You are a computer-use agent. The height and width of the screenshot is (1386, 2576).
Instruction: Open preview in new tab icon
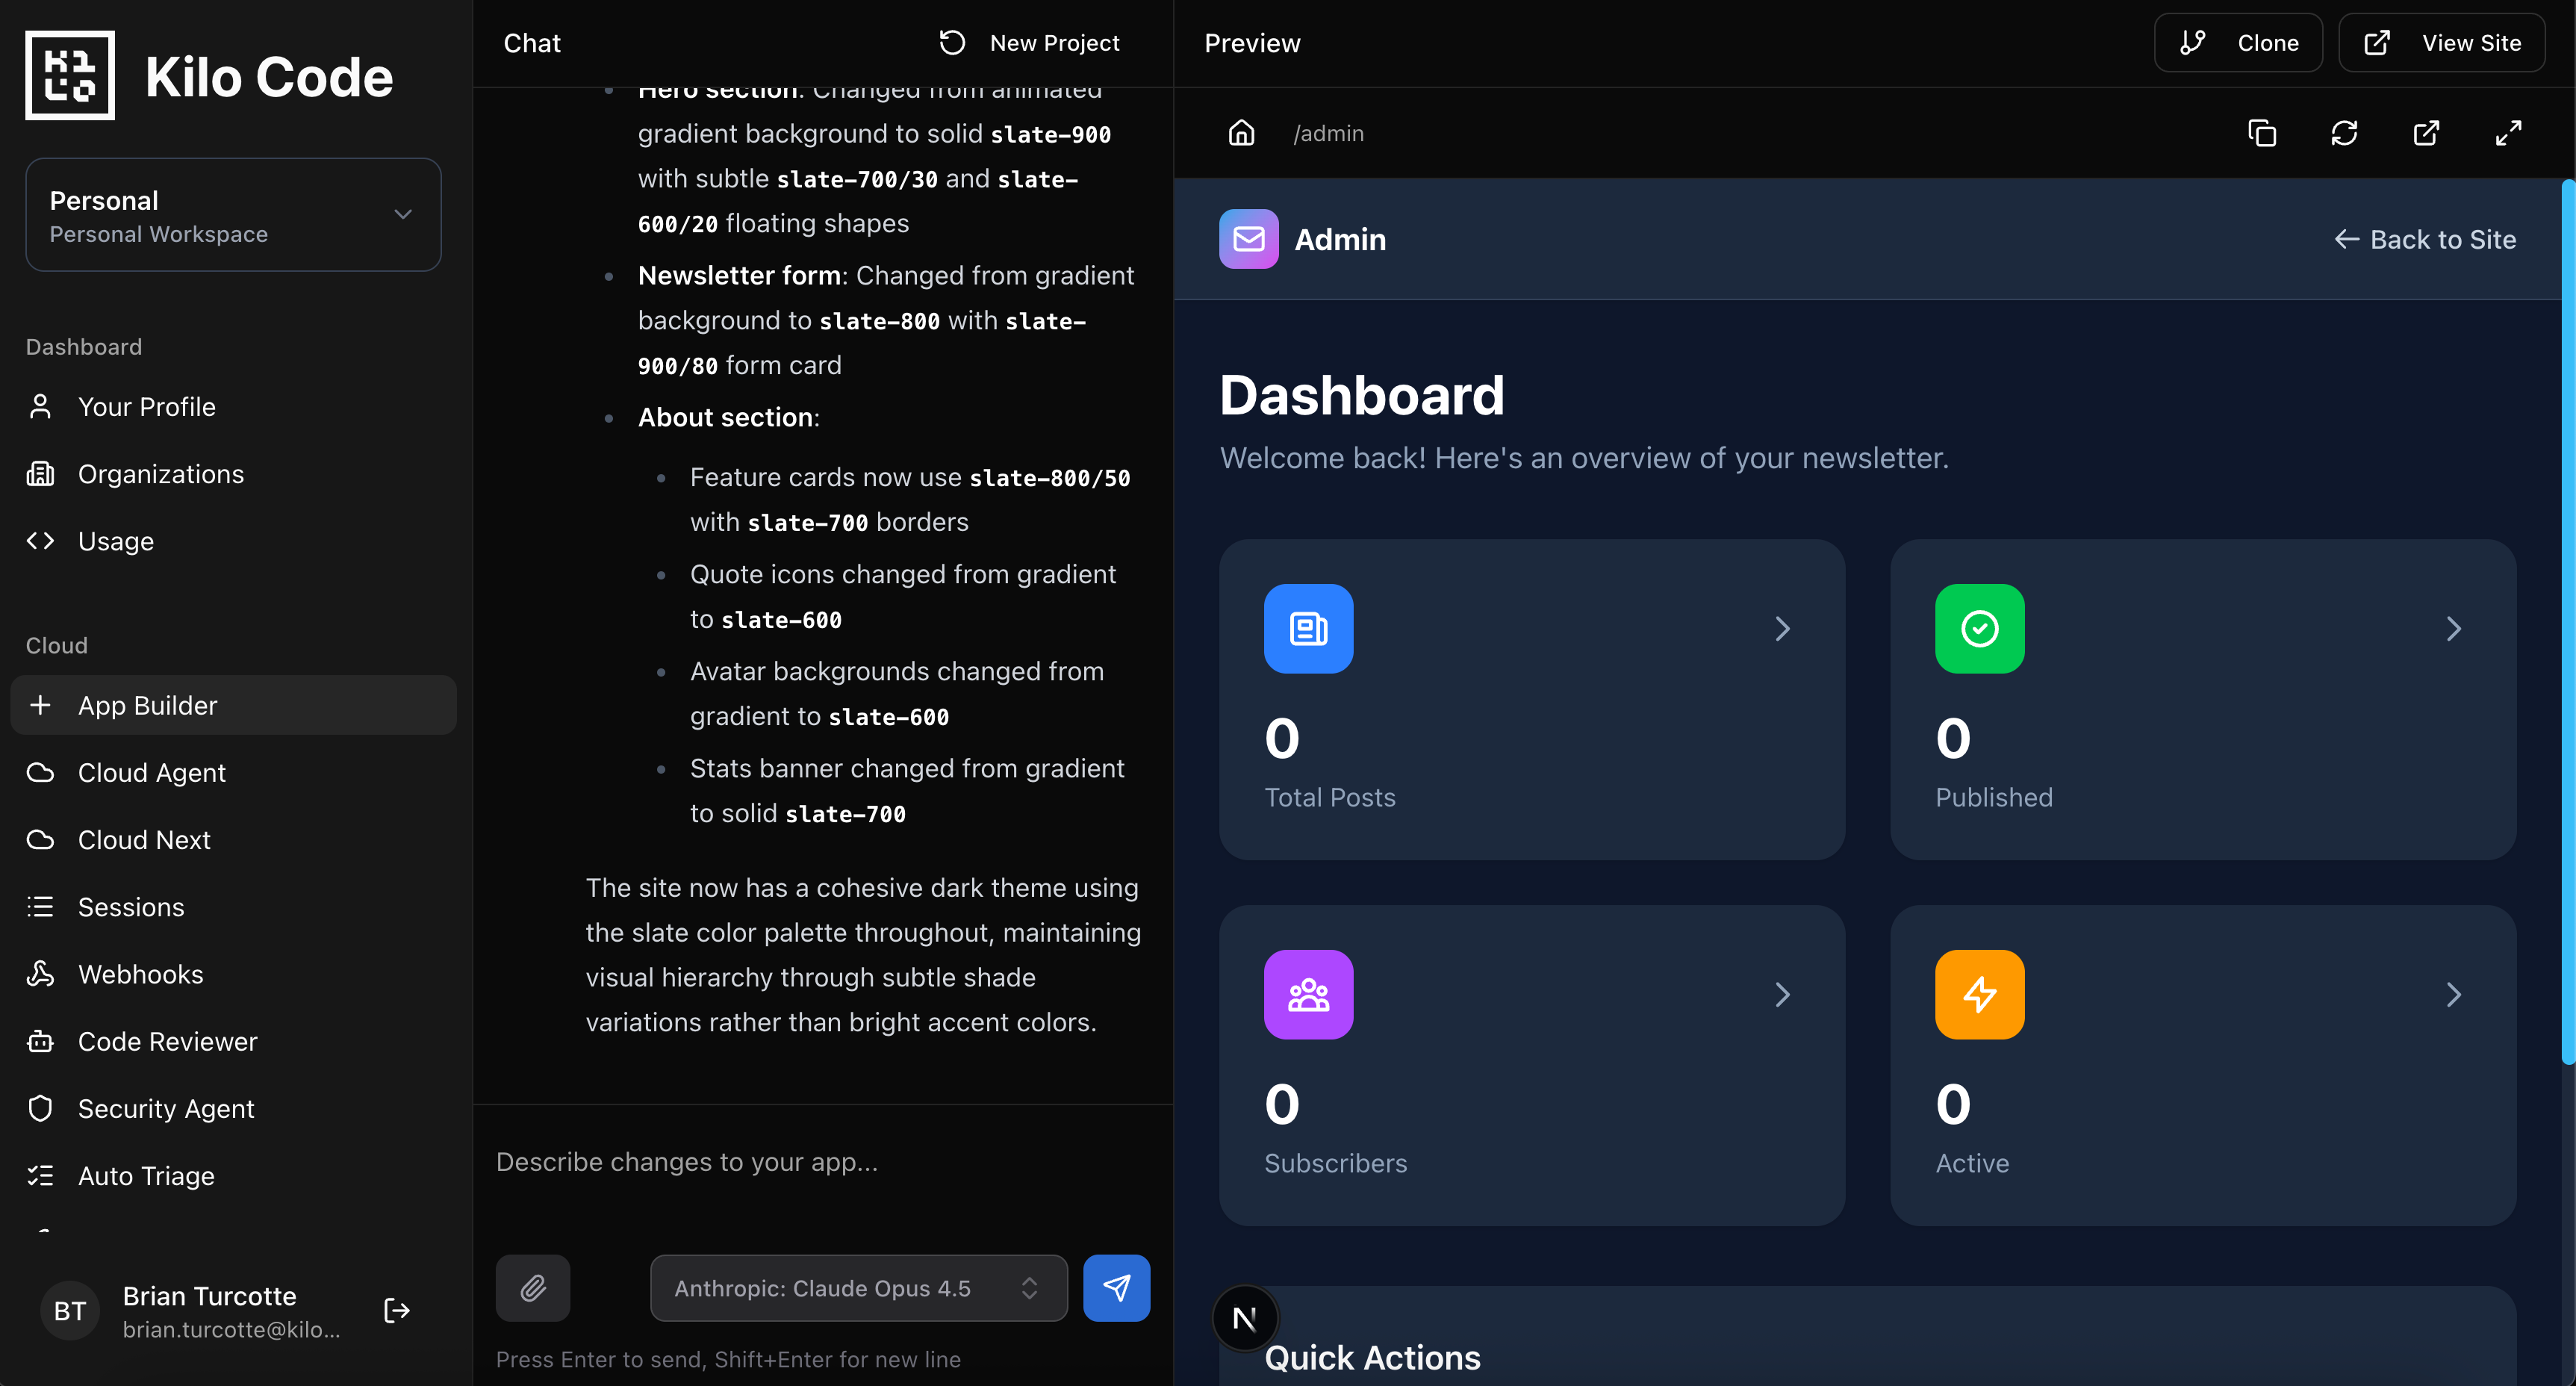tap(2426, 133)
